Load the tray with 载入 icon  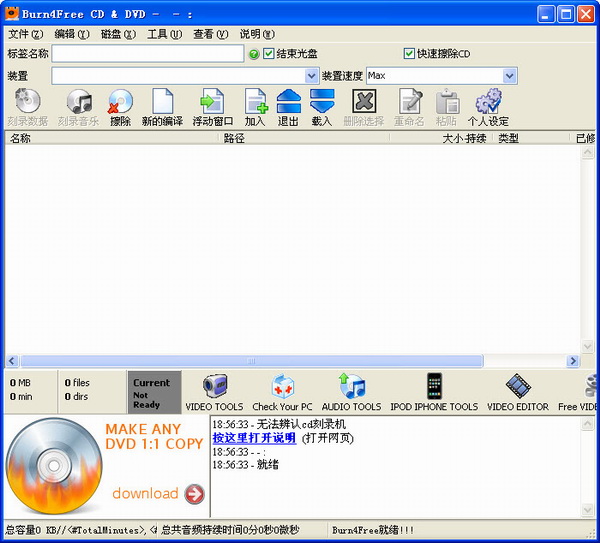click(x=322, y=101)
